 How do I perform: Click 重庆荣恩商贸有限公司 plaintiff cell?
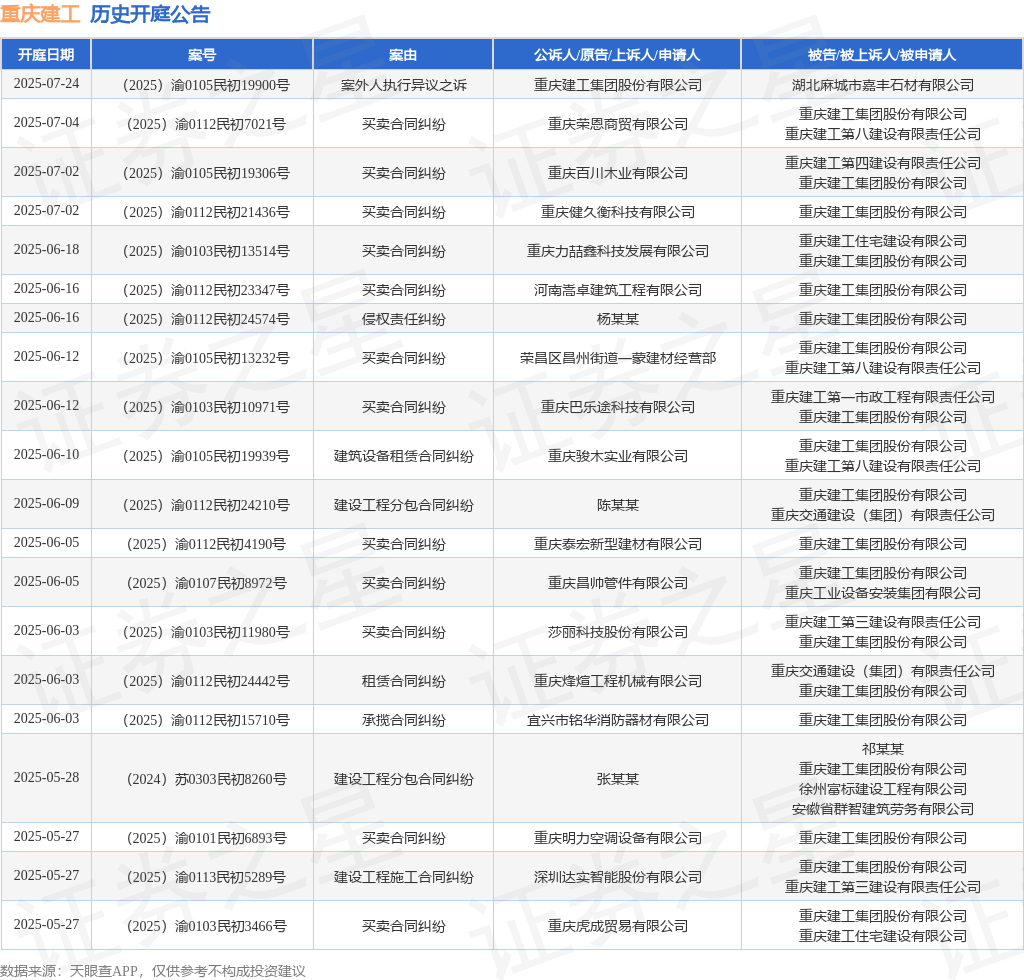pyautogui.click(x=618, y=124)
